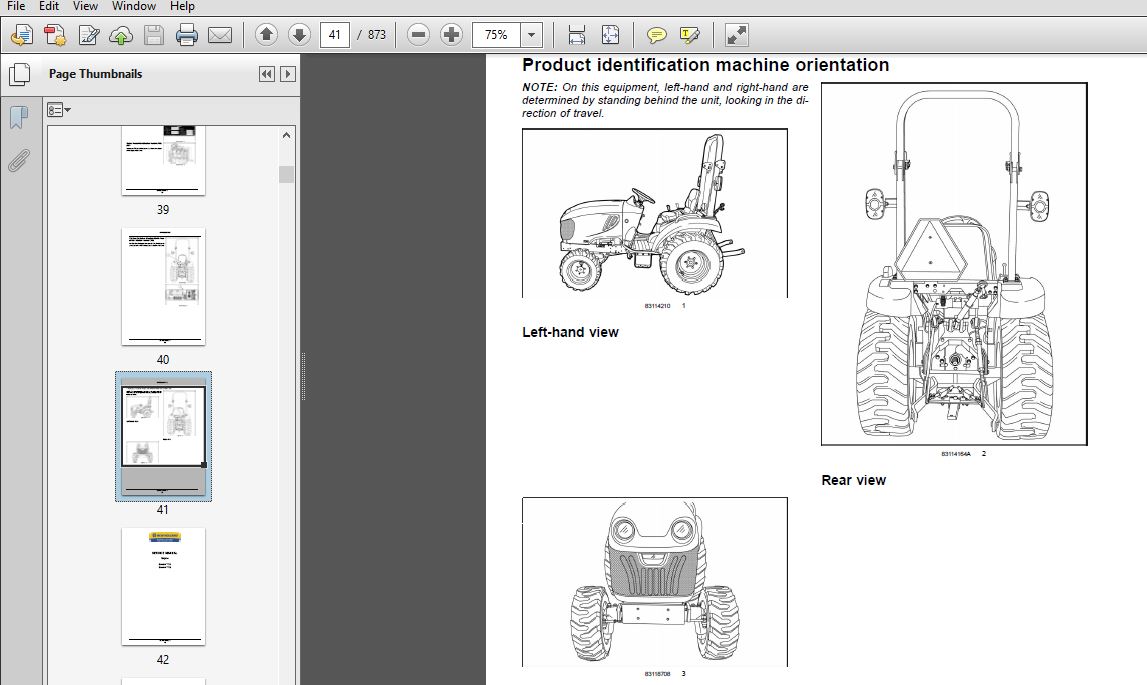Click thumbnails scrollbar up arrow
The width and height of the screenshot is (1147, 685).
(x=286, y=135)
